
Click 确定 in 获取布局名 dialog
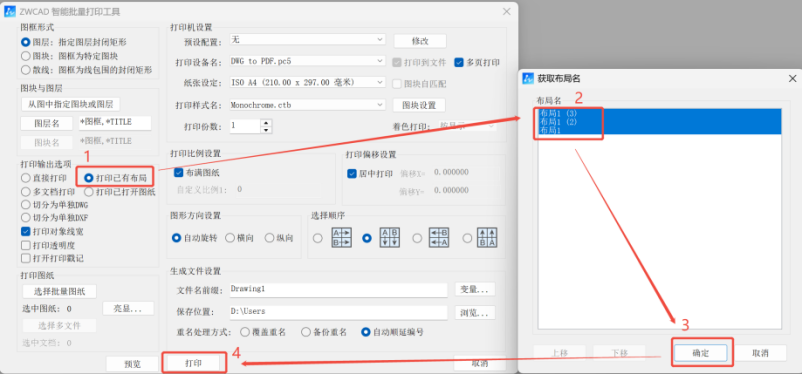700,353
